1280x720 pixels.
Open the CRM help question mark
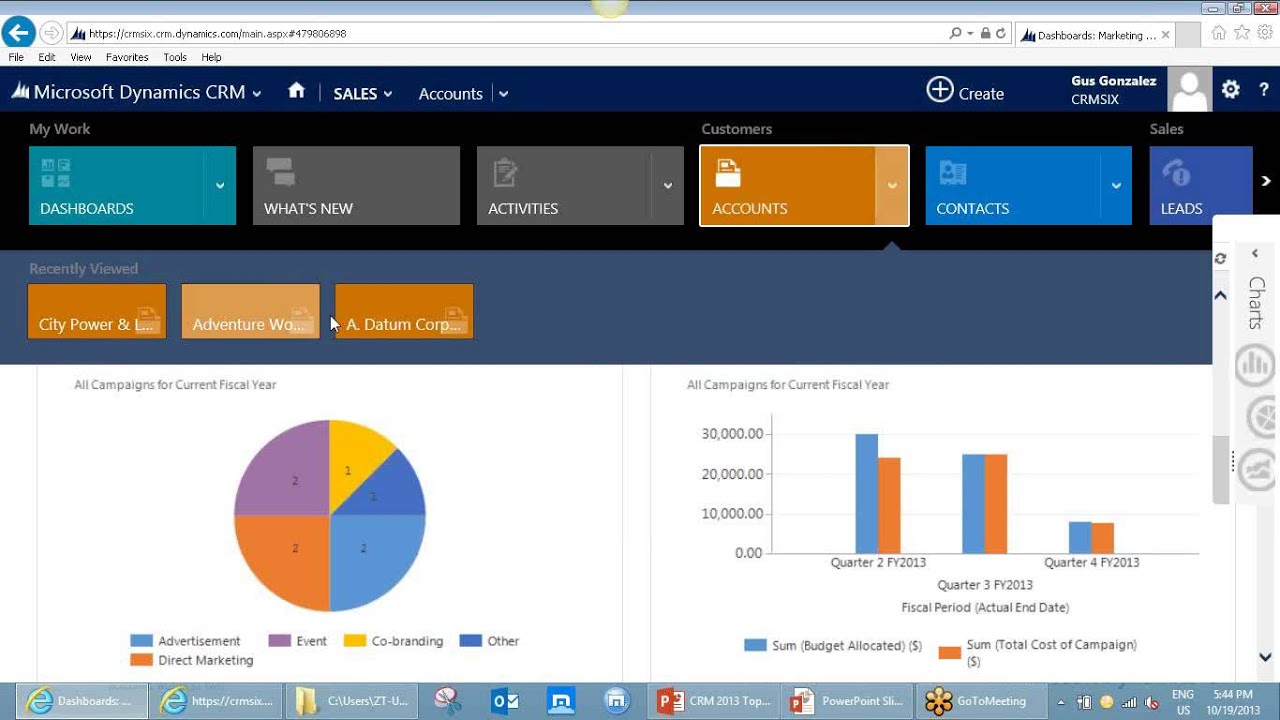point(1264,90)
